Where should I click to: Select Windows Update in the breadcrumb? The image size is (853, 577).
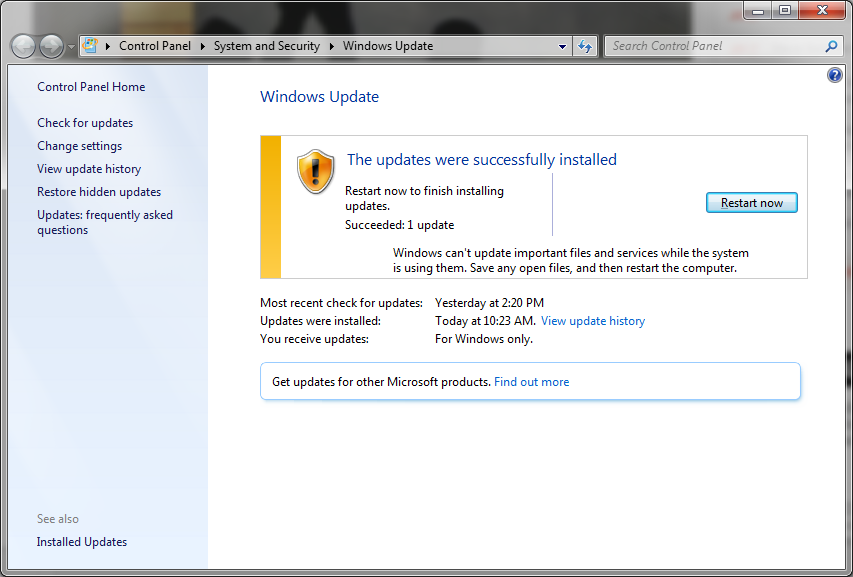(388, 46)
